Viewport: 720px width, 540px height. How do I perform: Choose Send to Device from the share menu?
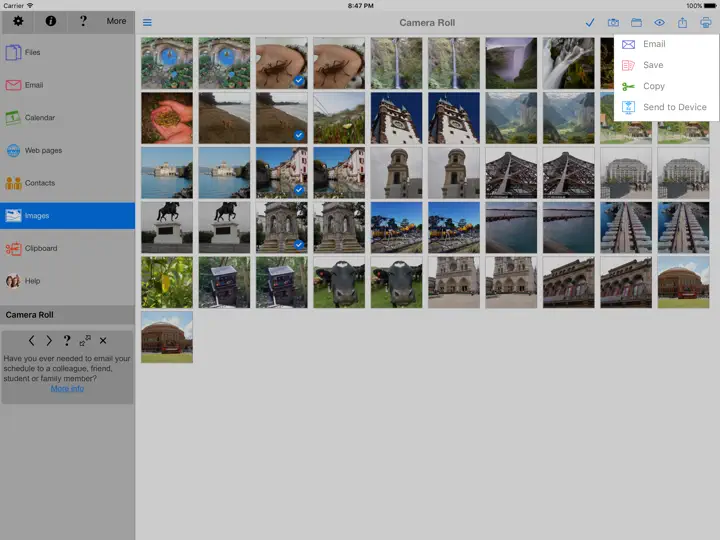(666, 107)
